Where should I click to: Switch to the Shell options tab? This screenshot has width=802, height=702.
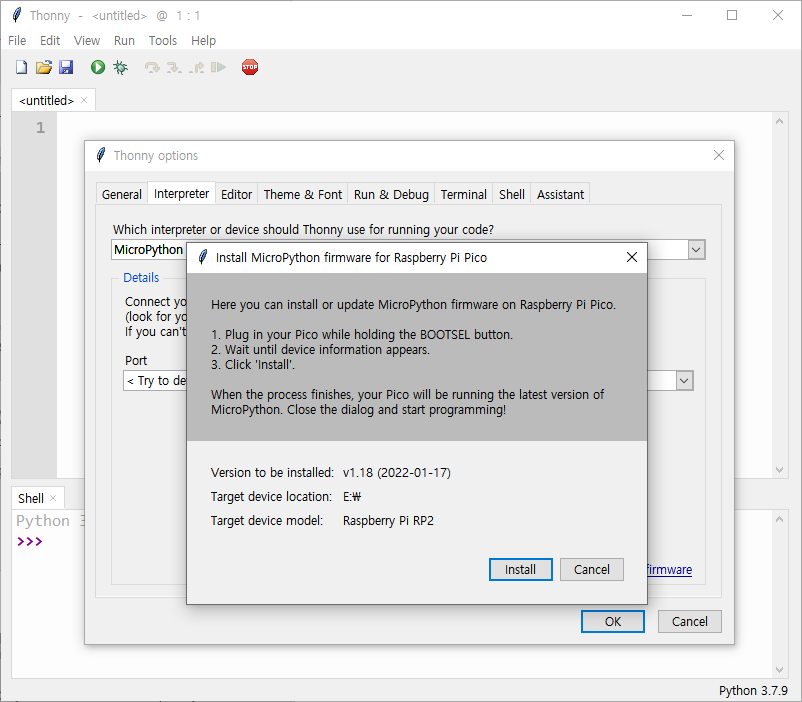[511, 194]
